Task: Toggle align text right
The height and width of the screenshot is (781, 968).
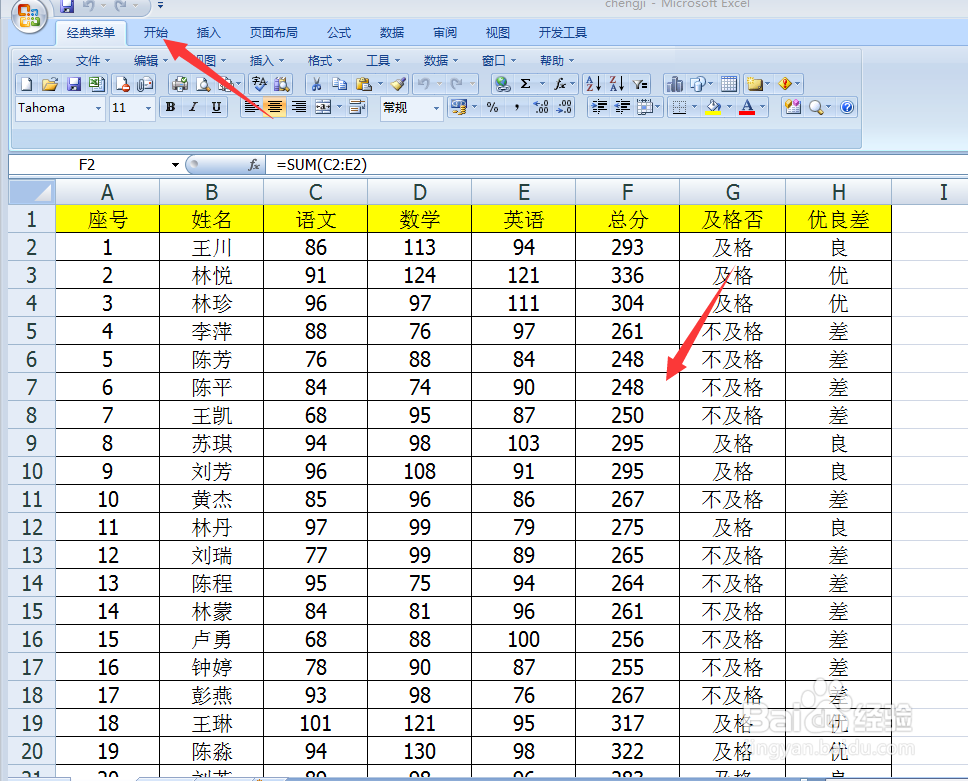Action: coord(299,107)
